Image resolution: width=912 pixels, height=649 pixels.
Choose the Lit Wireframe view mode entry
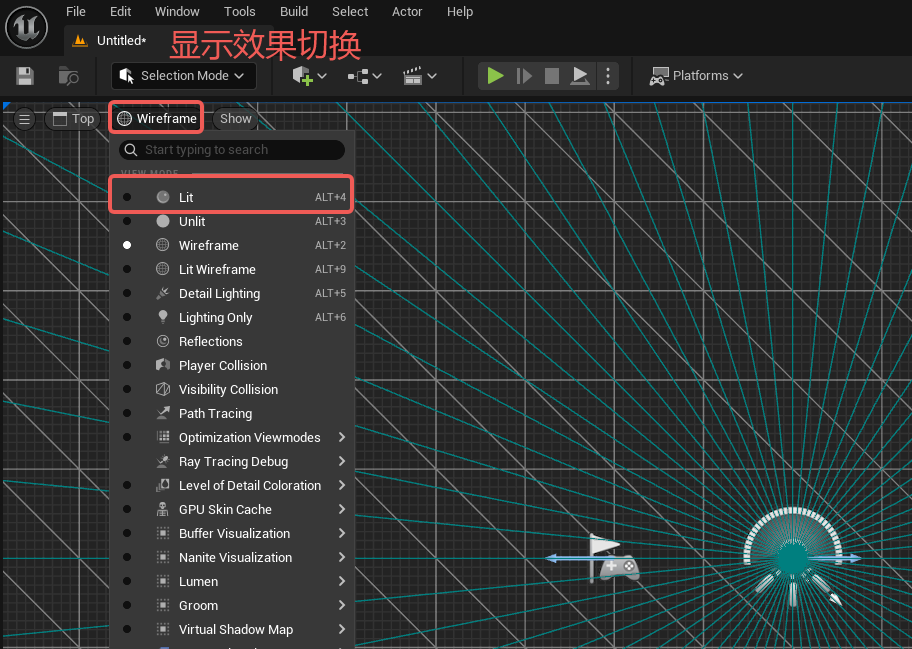(x=232, y=269)
